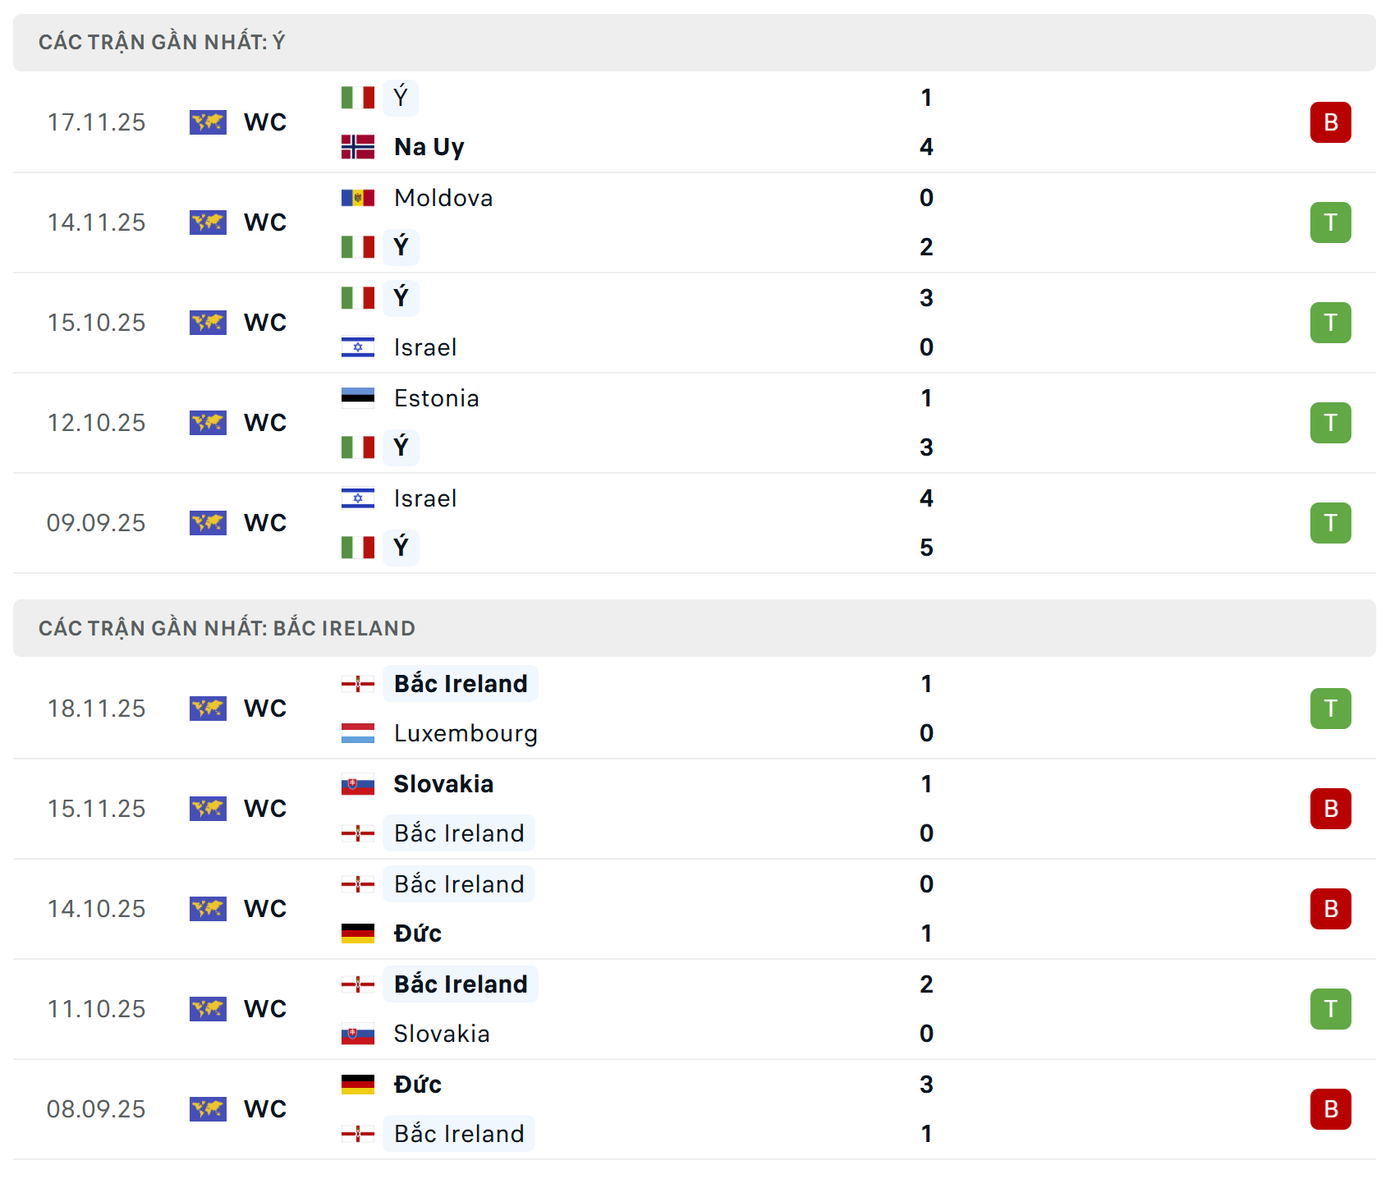
Task: Click the red B badge for 14.10.25 match
Action: (1330, 908)
